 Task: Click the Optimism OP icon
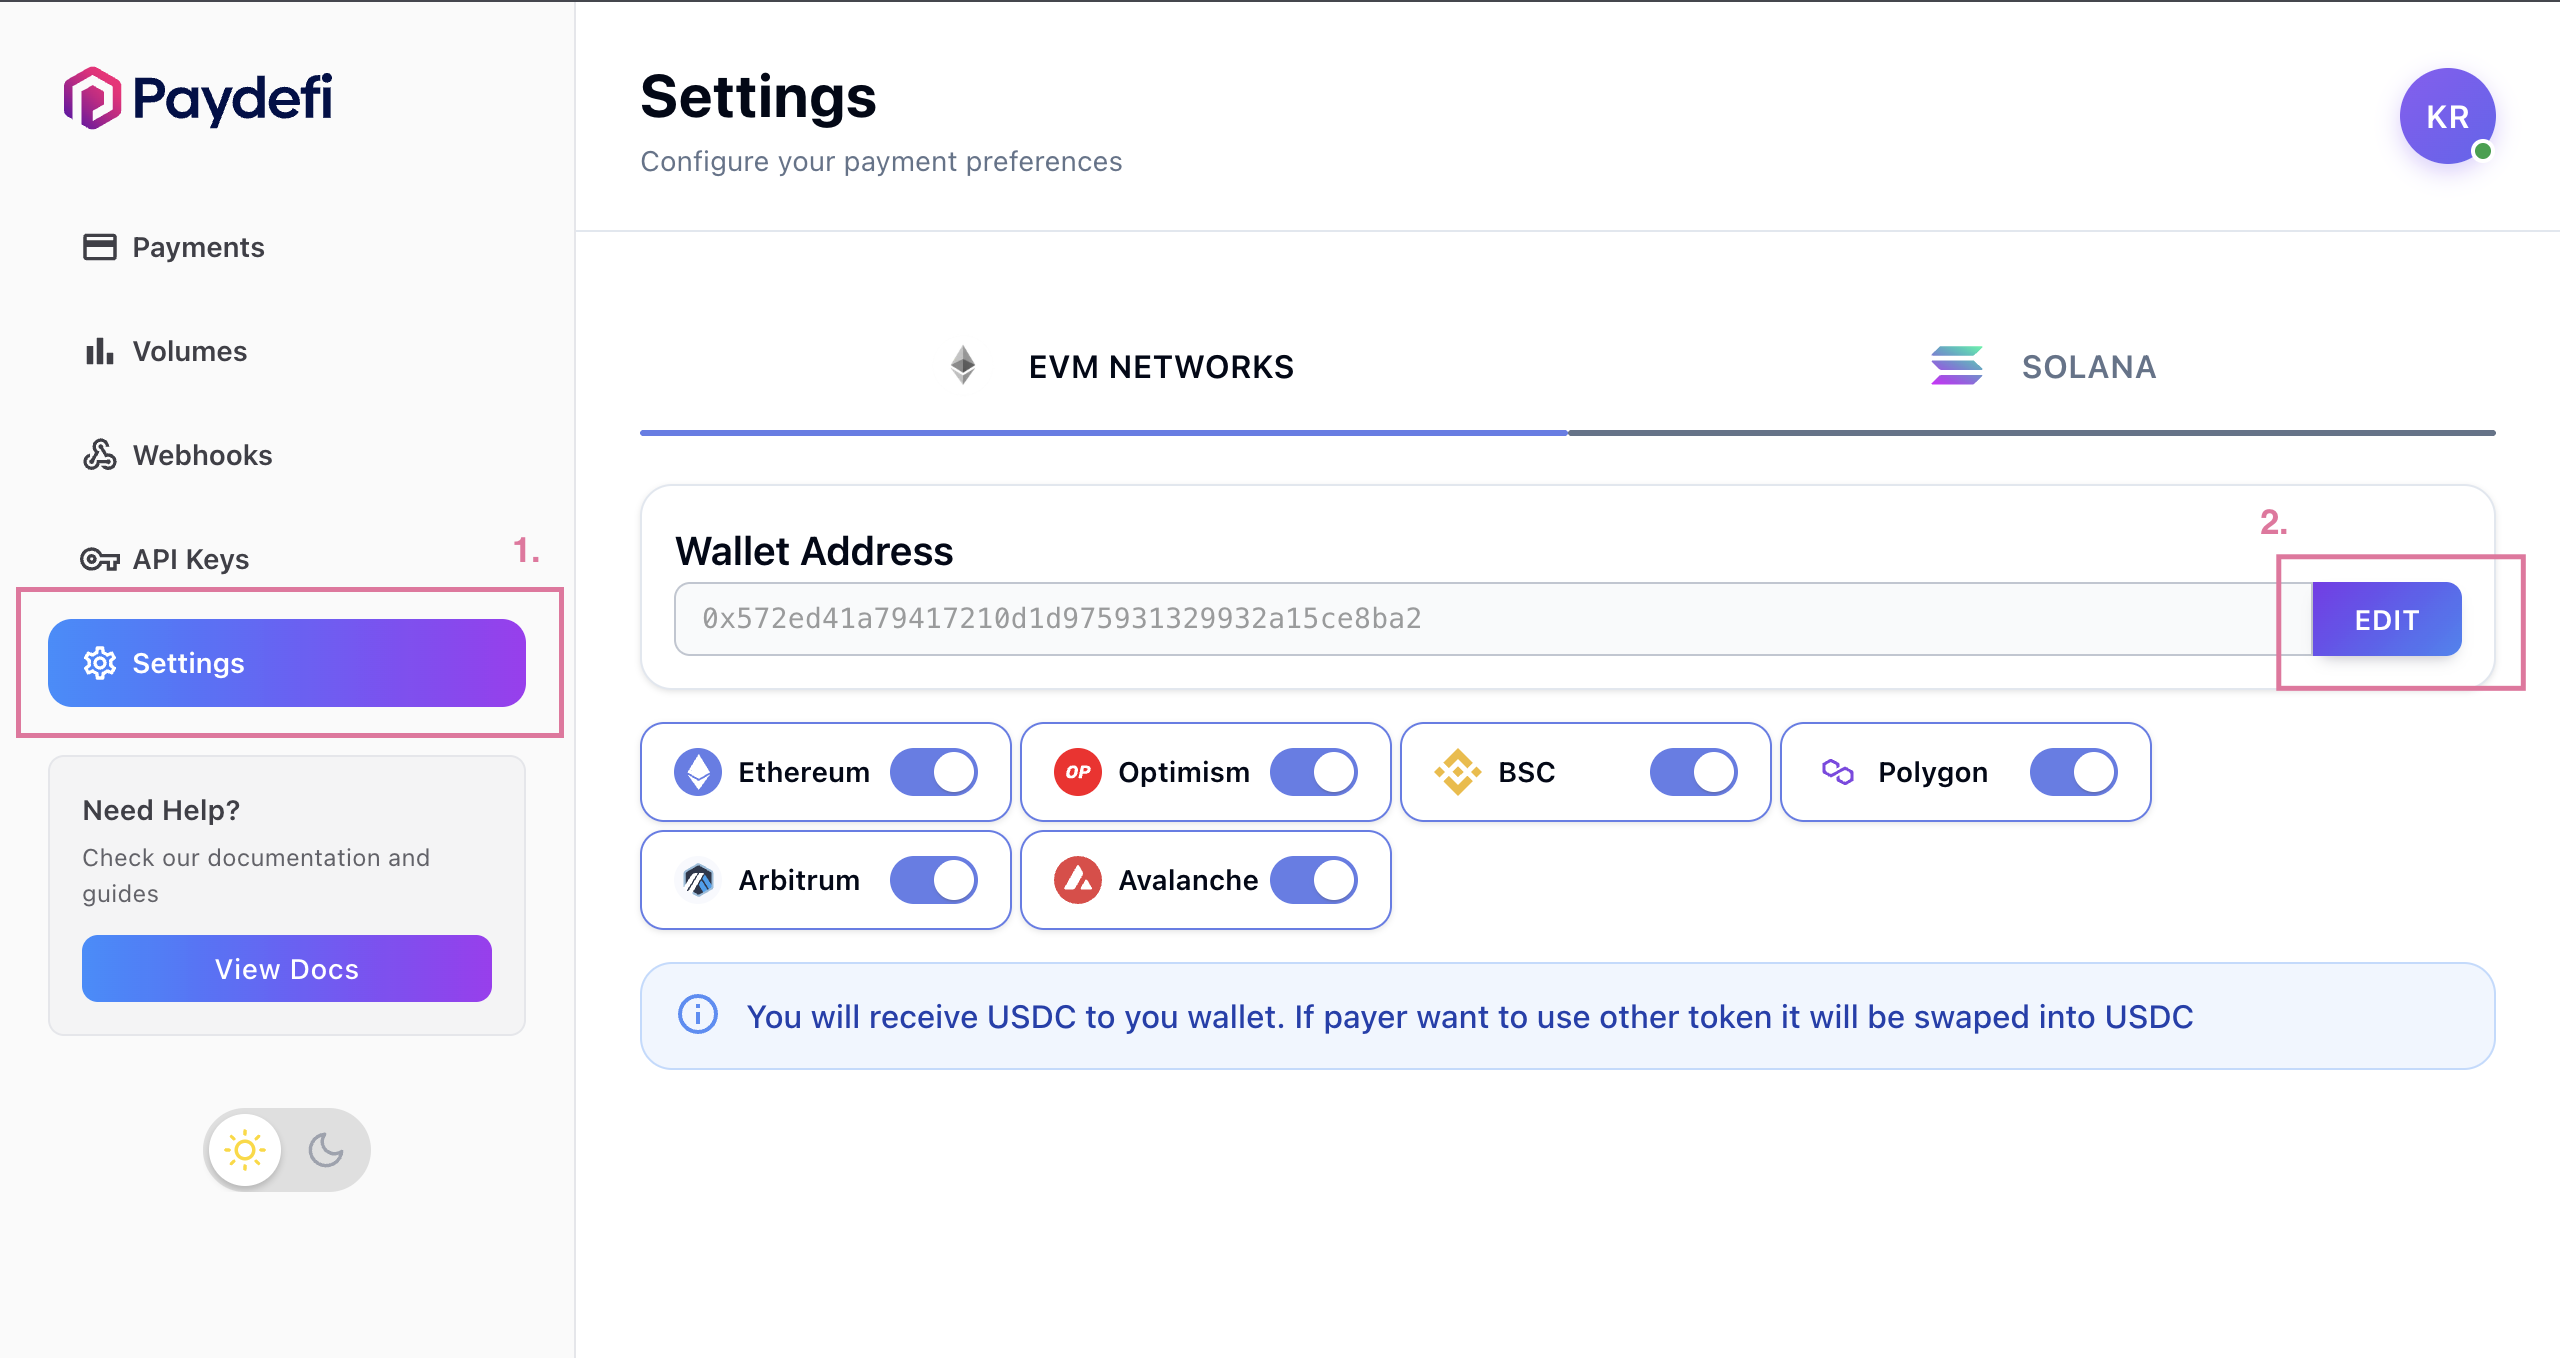click(x=1076, y=771)
